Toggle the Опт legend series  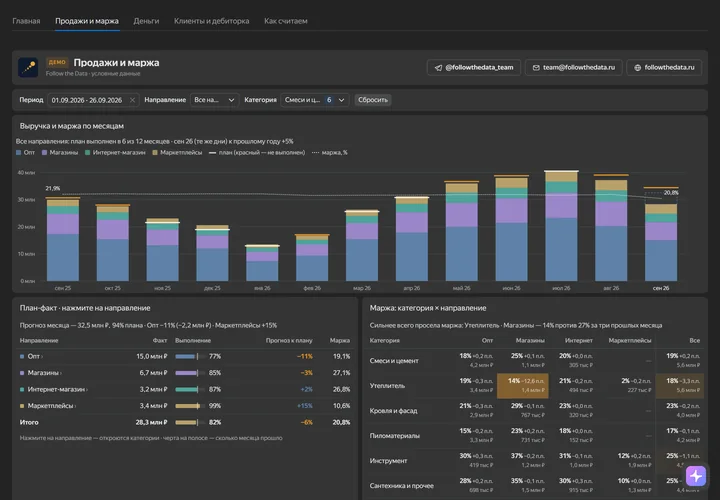pos(26,152)
